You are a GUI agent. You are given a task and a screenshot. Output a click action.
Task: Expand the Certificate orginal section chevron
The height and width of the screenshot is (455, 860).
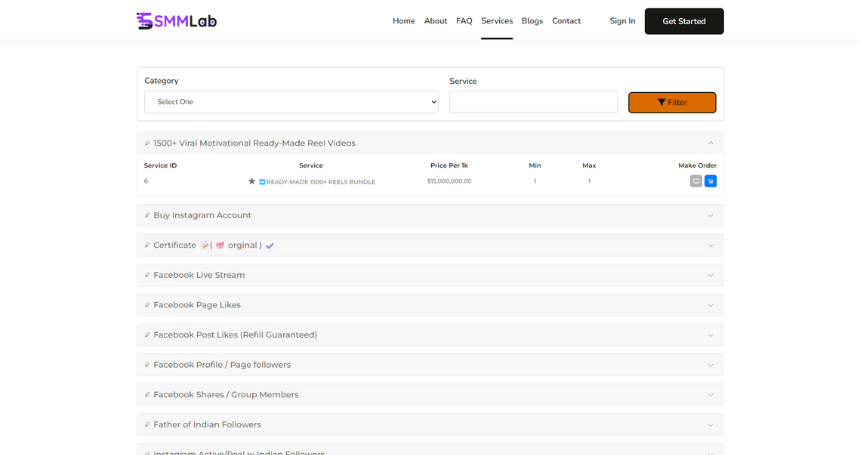(x=710, y=246)
